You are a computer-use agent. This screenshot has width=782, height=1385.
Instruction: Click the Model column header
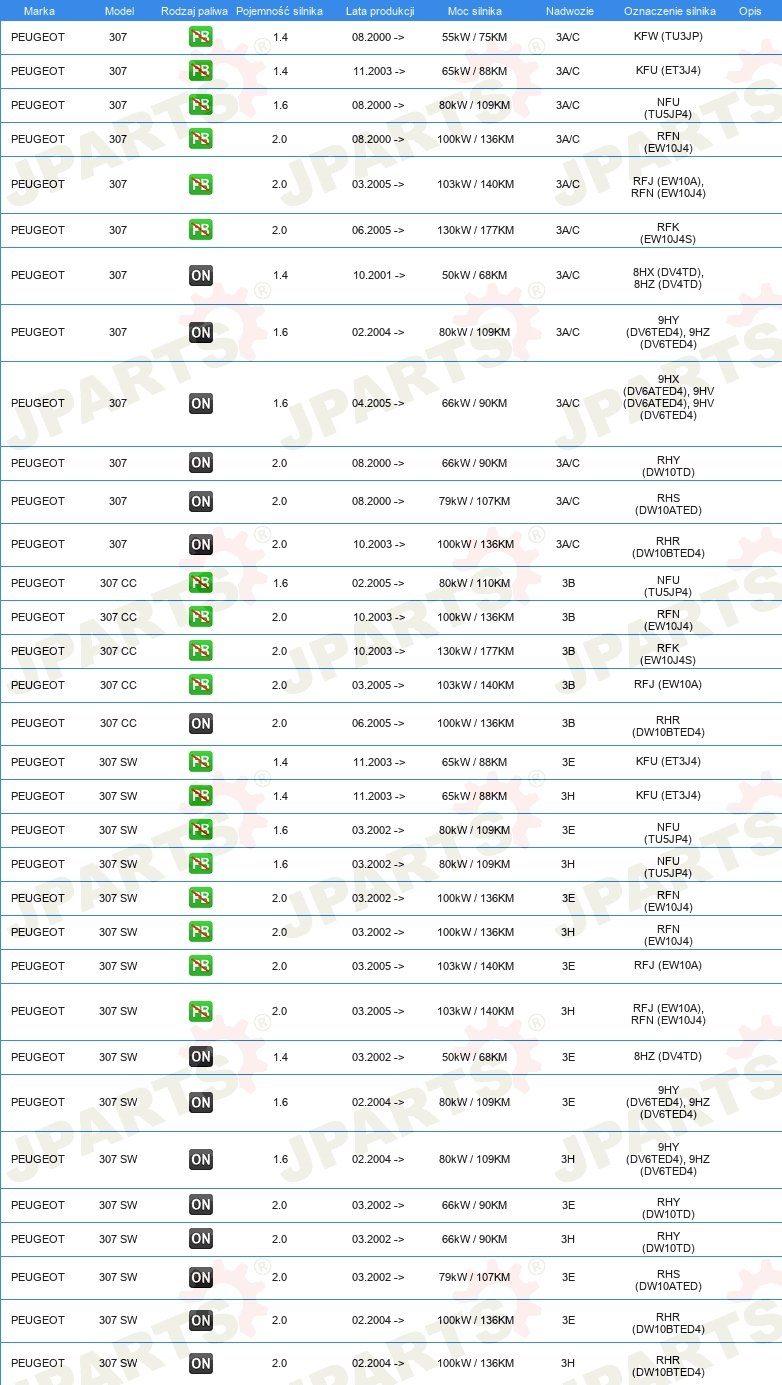point(119,11)
